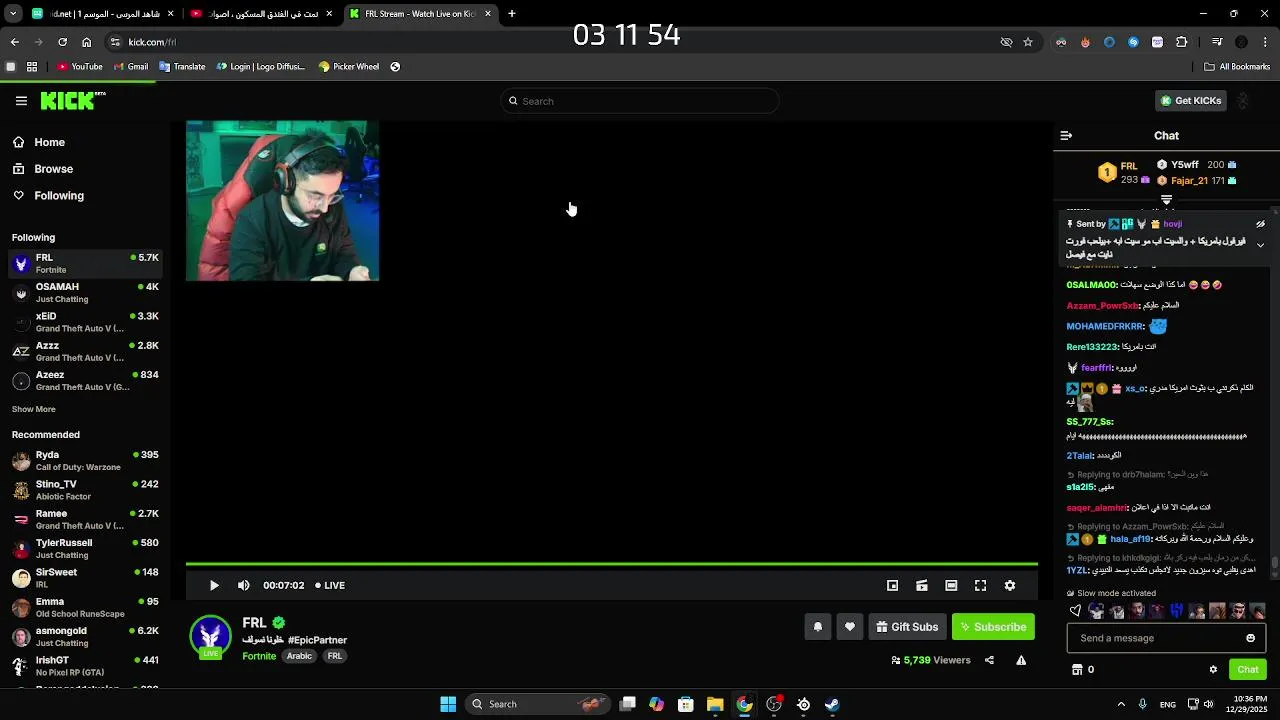The image size is (1280, 720).
Task: Open the browser tab search dropdown
Action: [x=13, y=14]
